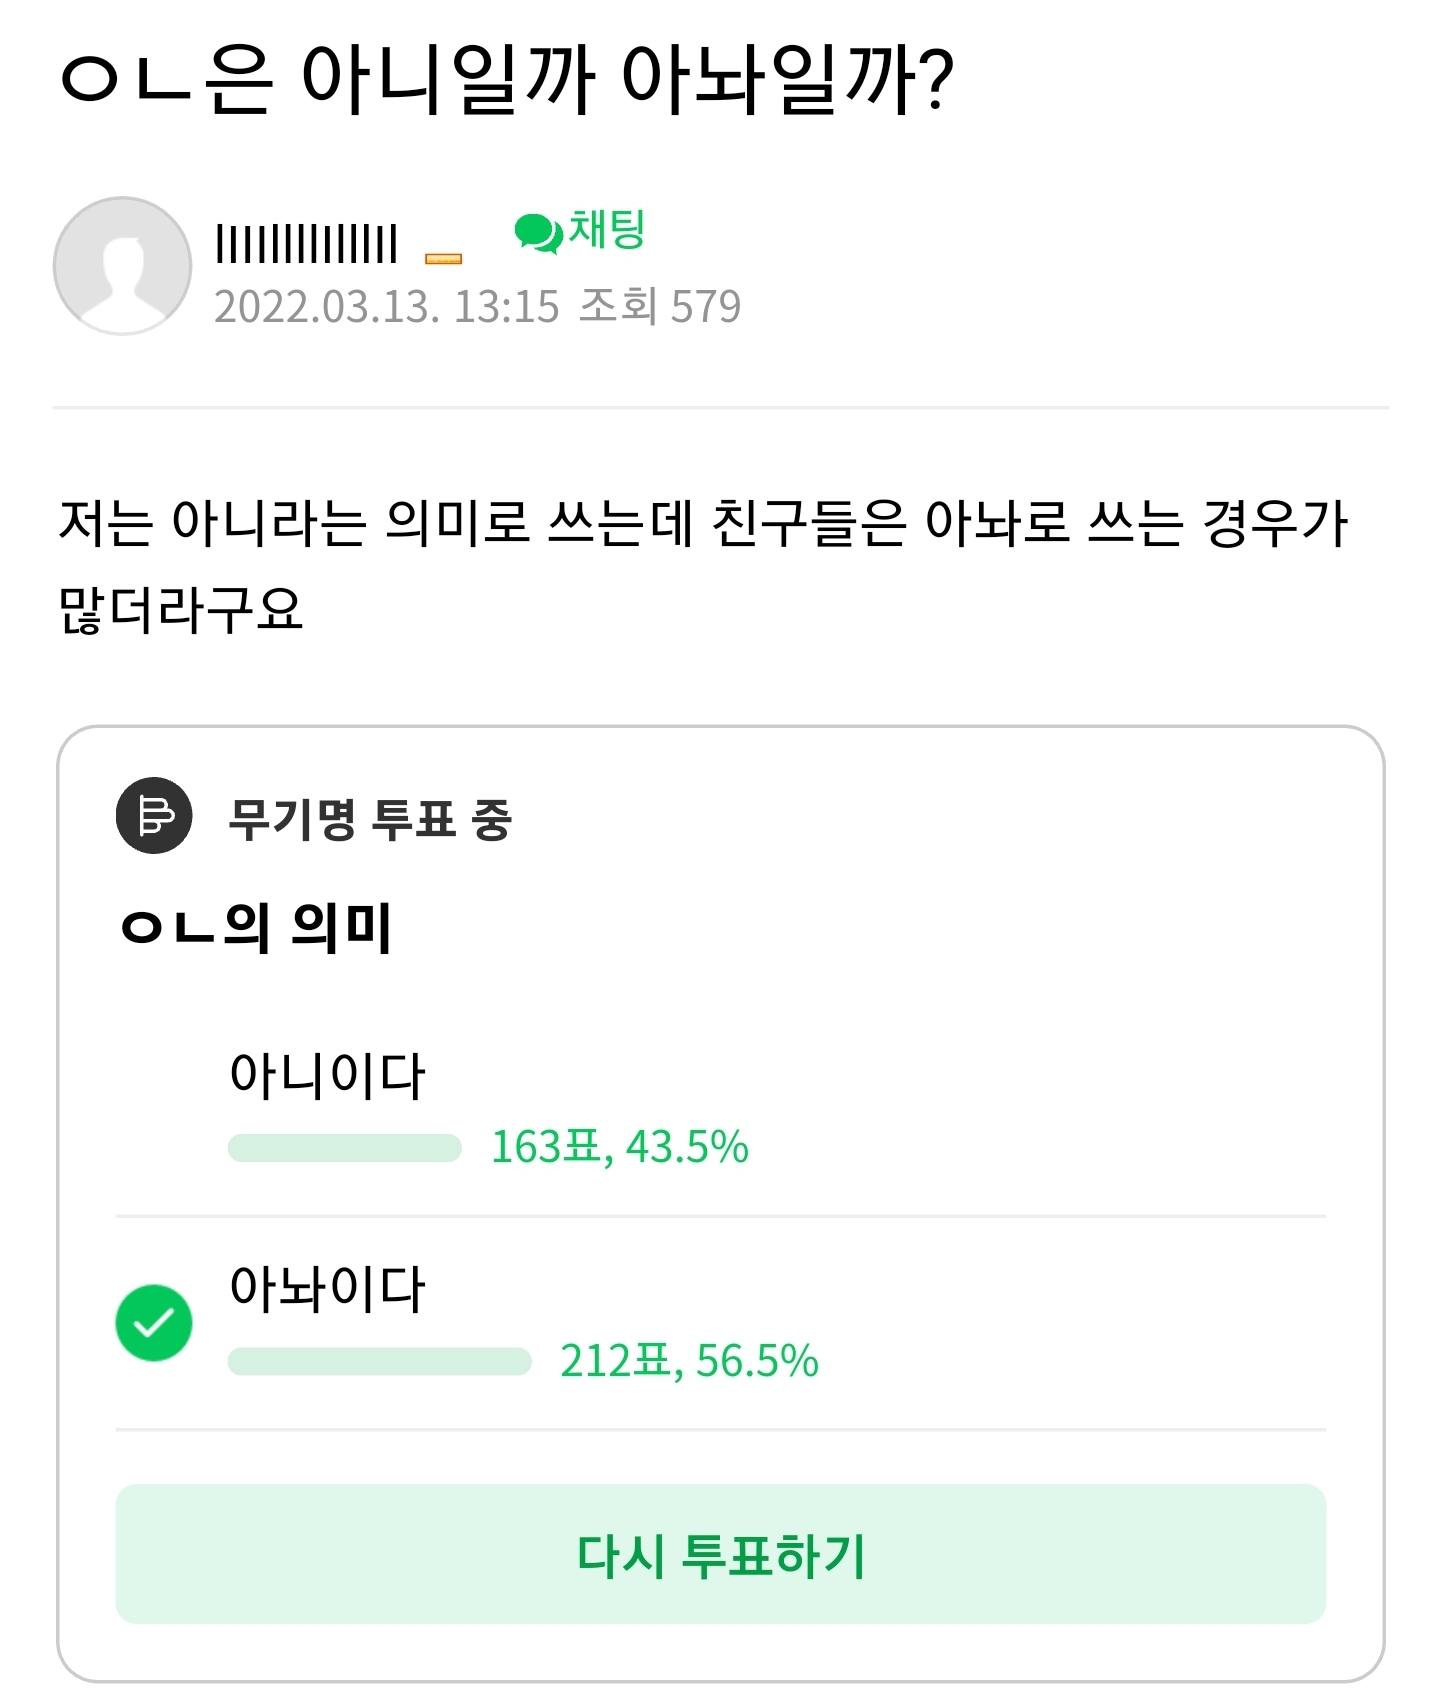Click the dark poll icon beside 무기명 투표 중
This screenshot has height=1700, width=1440.
[x=154, y=815]
